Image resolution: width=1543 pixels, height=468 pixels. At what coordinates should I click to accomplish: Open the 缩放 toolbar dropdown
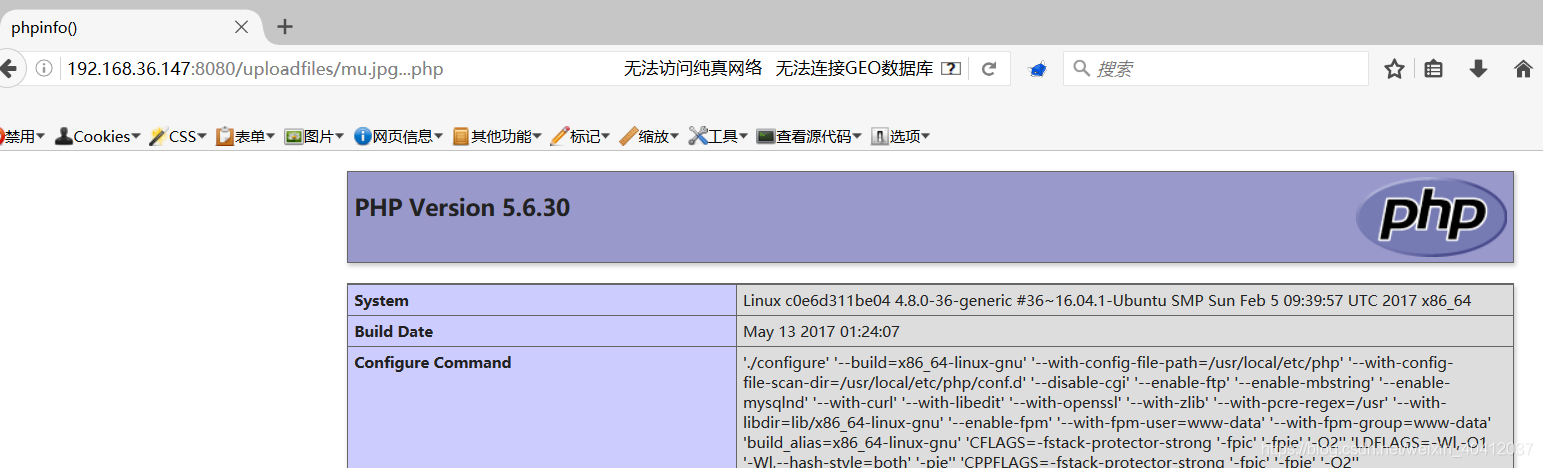click(650, 137)
